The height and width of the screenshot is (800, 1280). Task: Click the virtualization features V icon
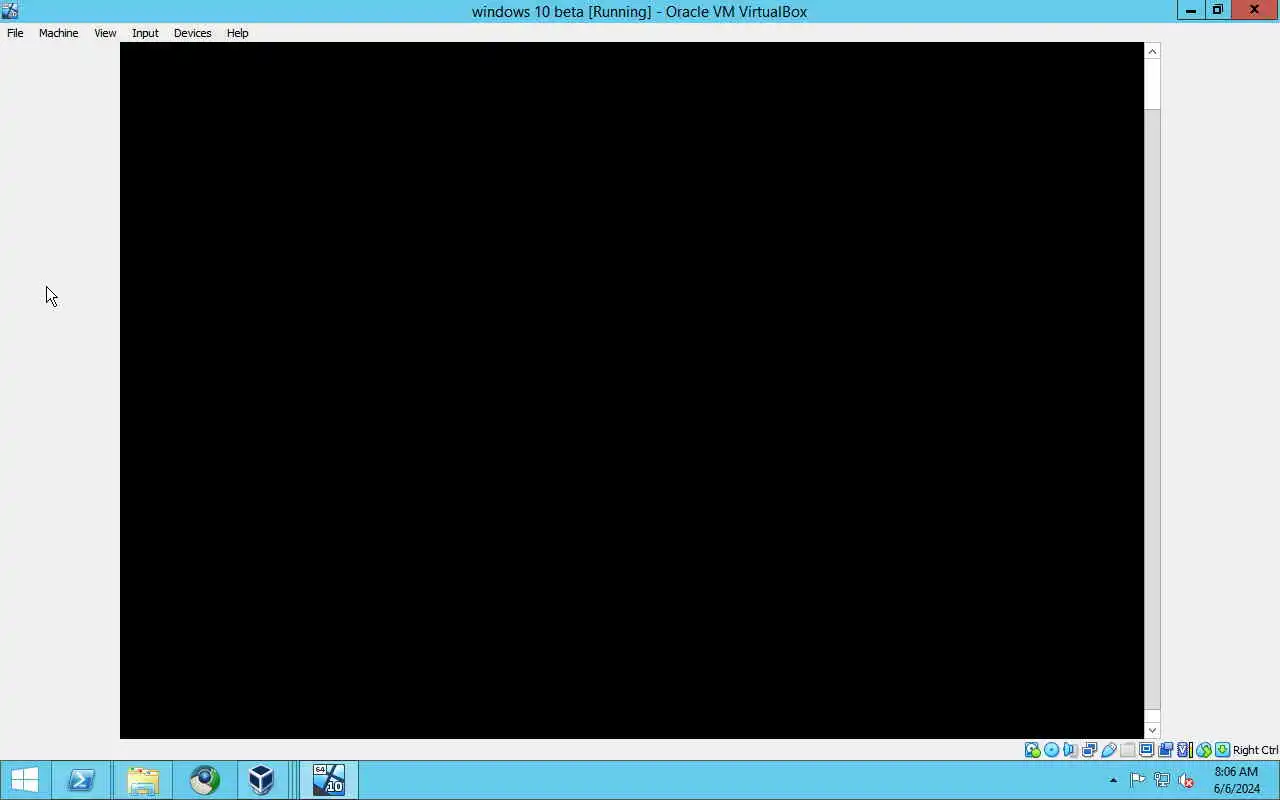[x=1185, y=750]
